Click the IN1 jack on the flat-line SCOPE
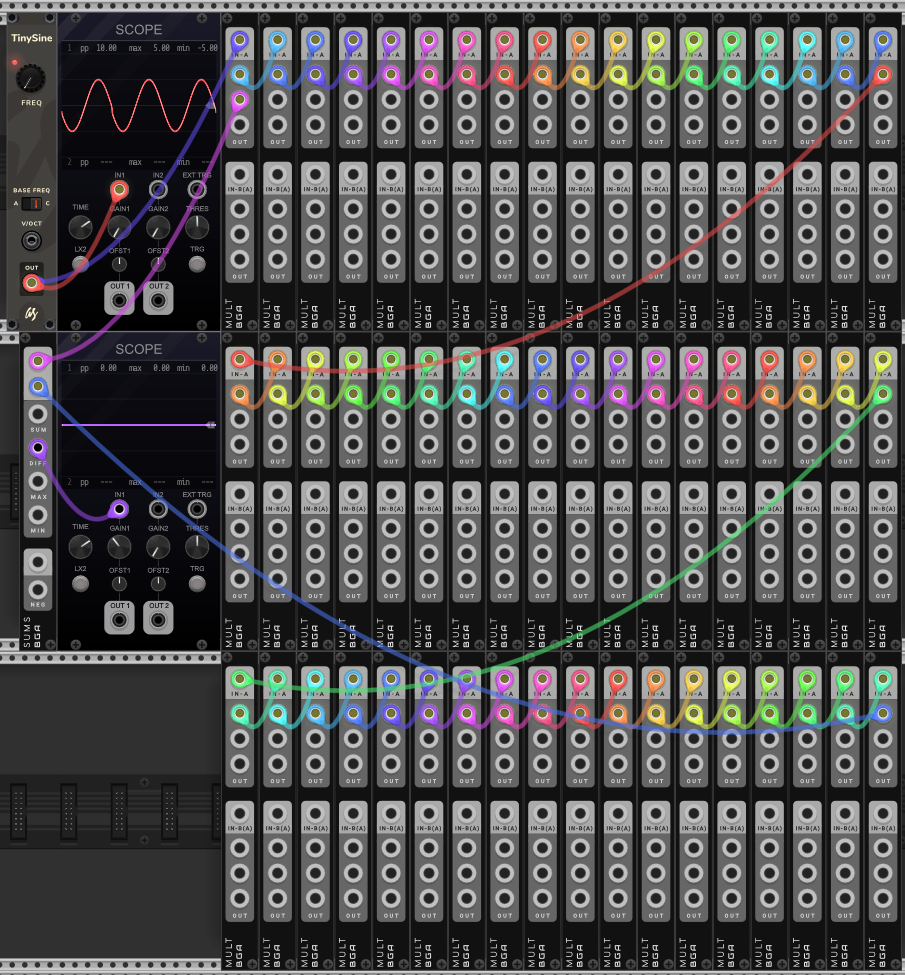The width and height of the screenshot is (905, 975). click(x=119, y=509)
